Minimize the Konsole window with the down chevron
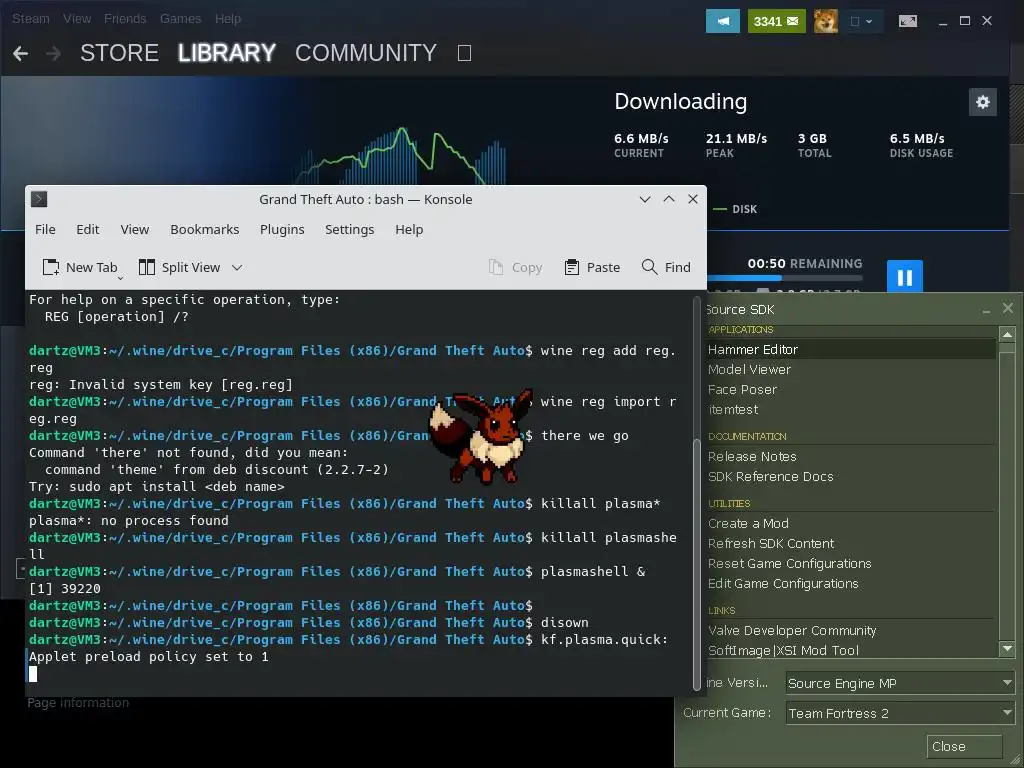The image size is (1024, 768). (x=645, y=199)
